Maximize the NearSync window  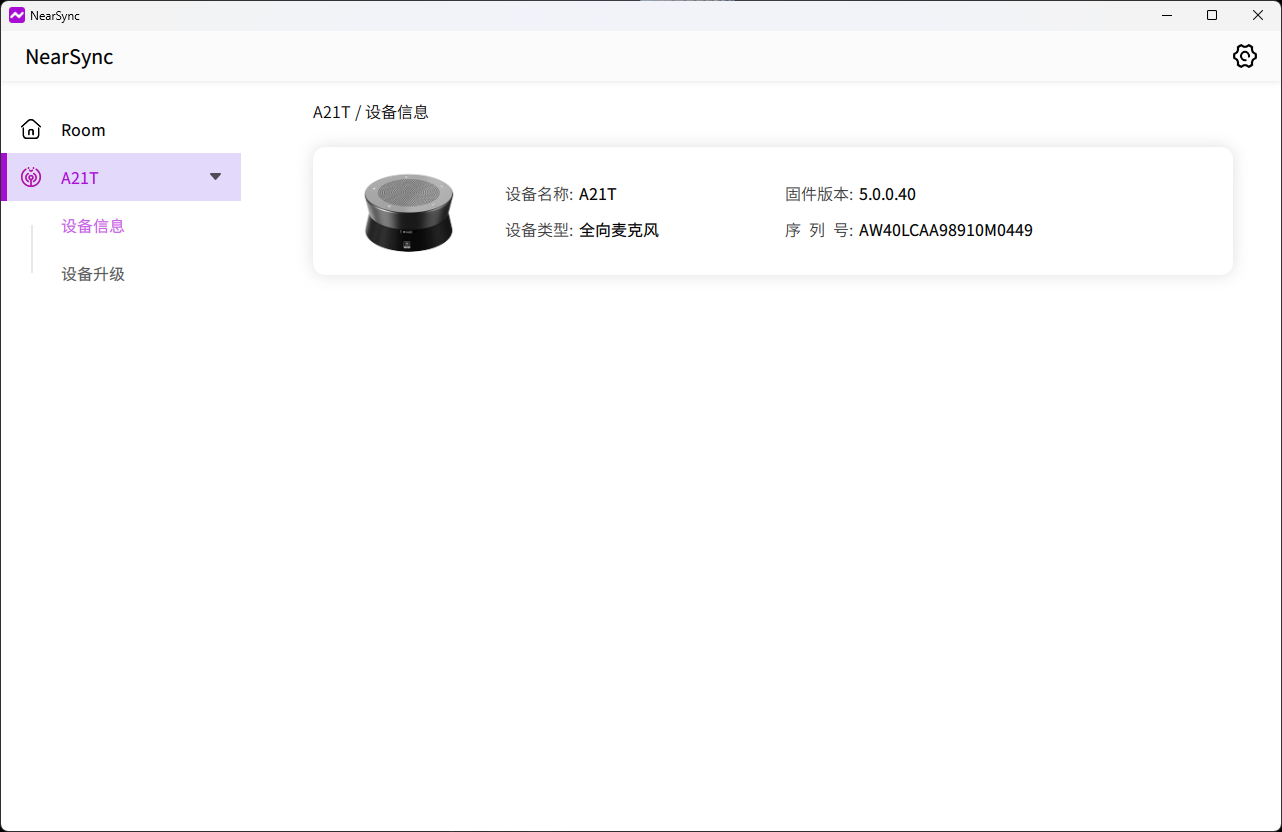(x=1212, y=15)
